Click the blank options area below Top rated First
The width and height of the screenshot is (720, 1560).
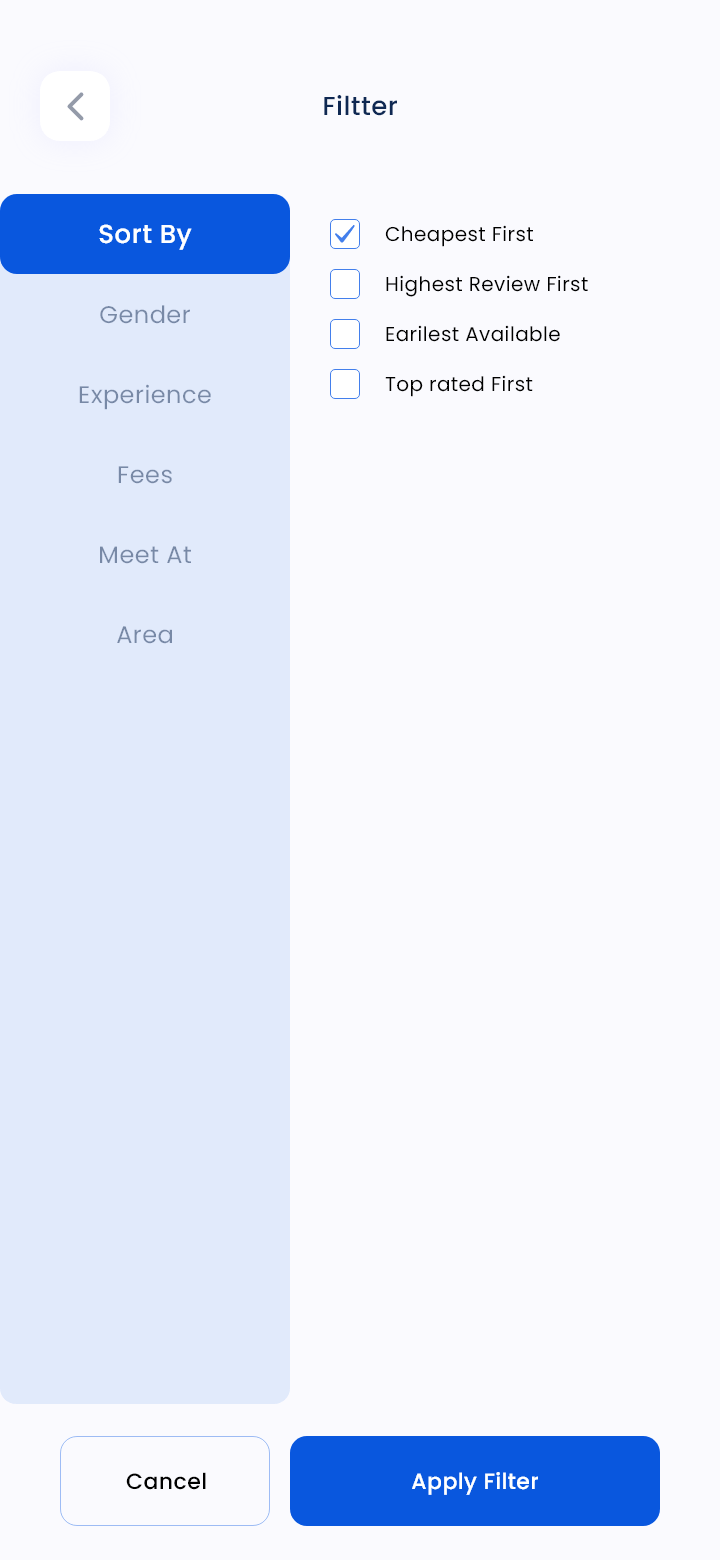coord(505,900)
